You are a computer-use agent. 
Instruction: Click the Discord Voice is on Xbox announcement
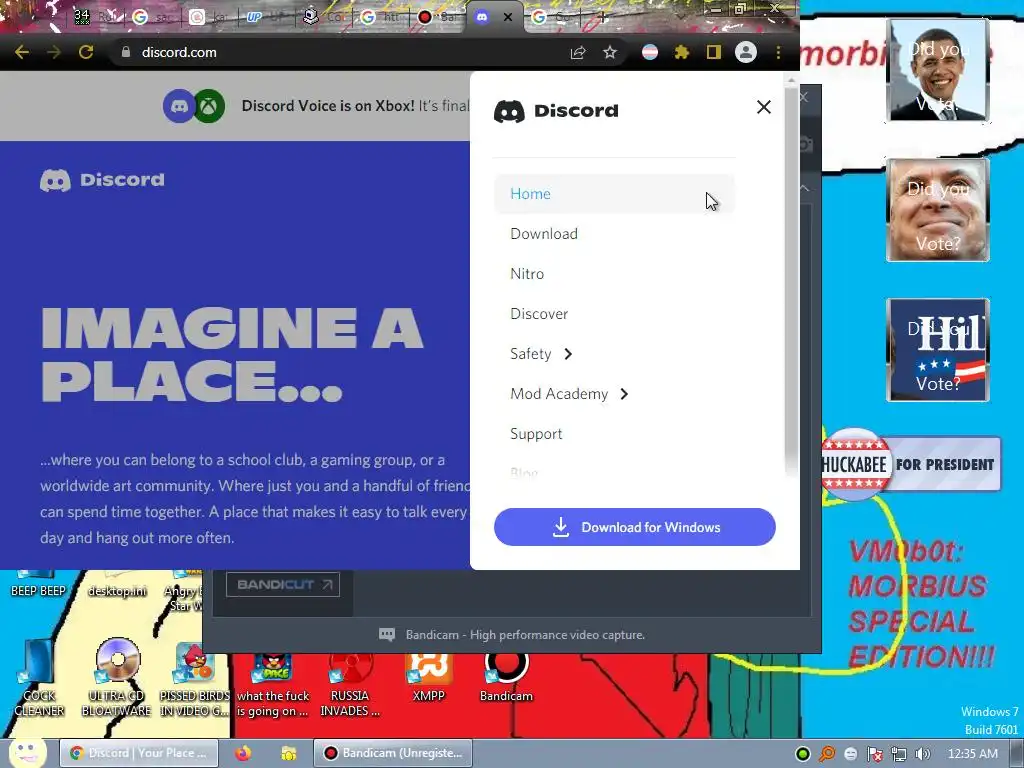[356, 106]
